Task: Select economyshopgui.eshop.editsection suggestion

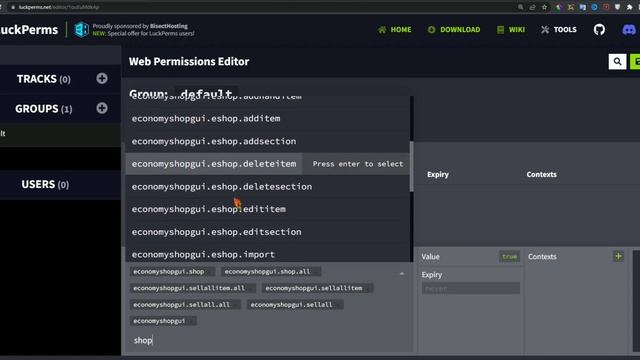Action: (x=267, y=232)
